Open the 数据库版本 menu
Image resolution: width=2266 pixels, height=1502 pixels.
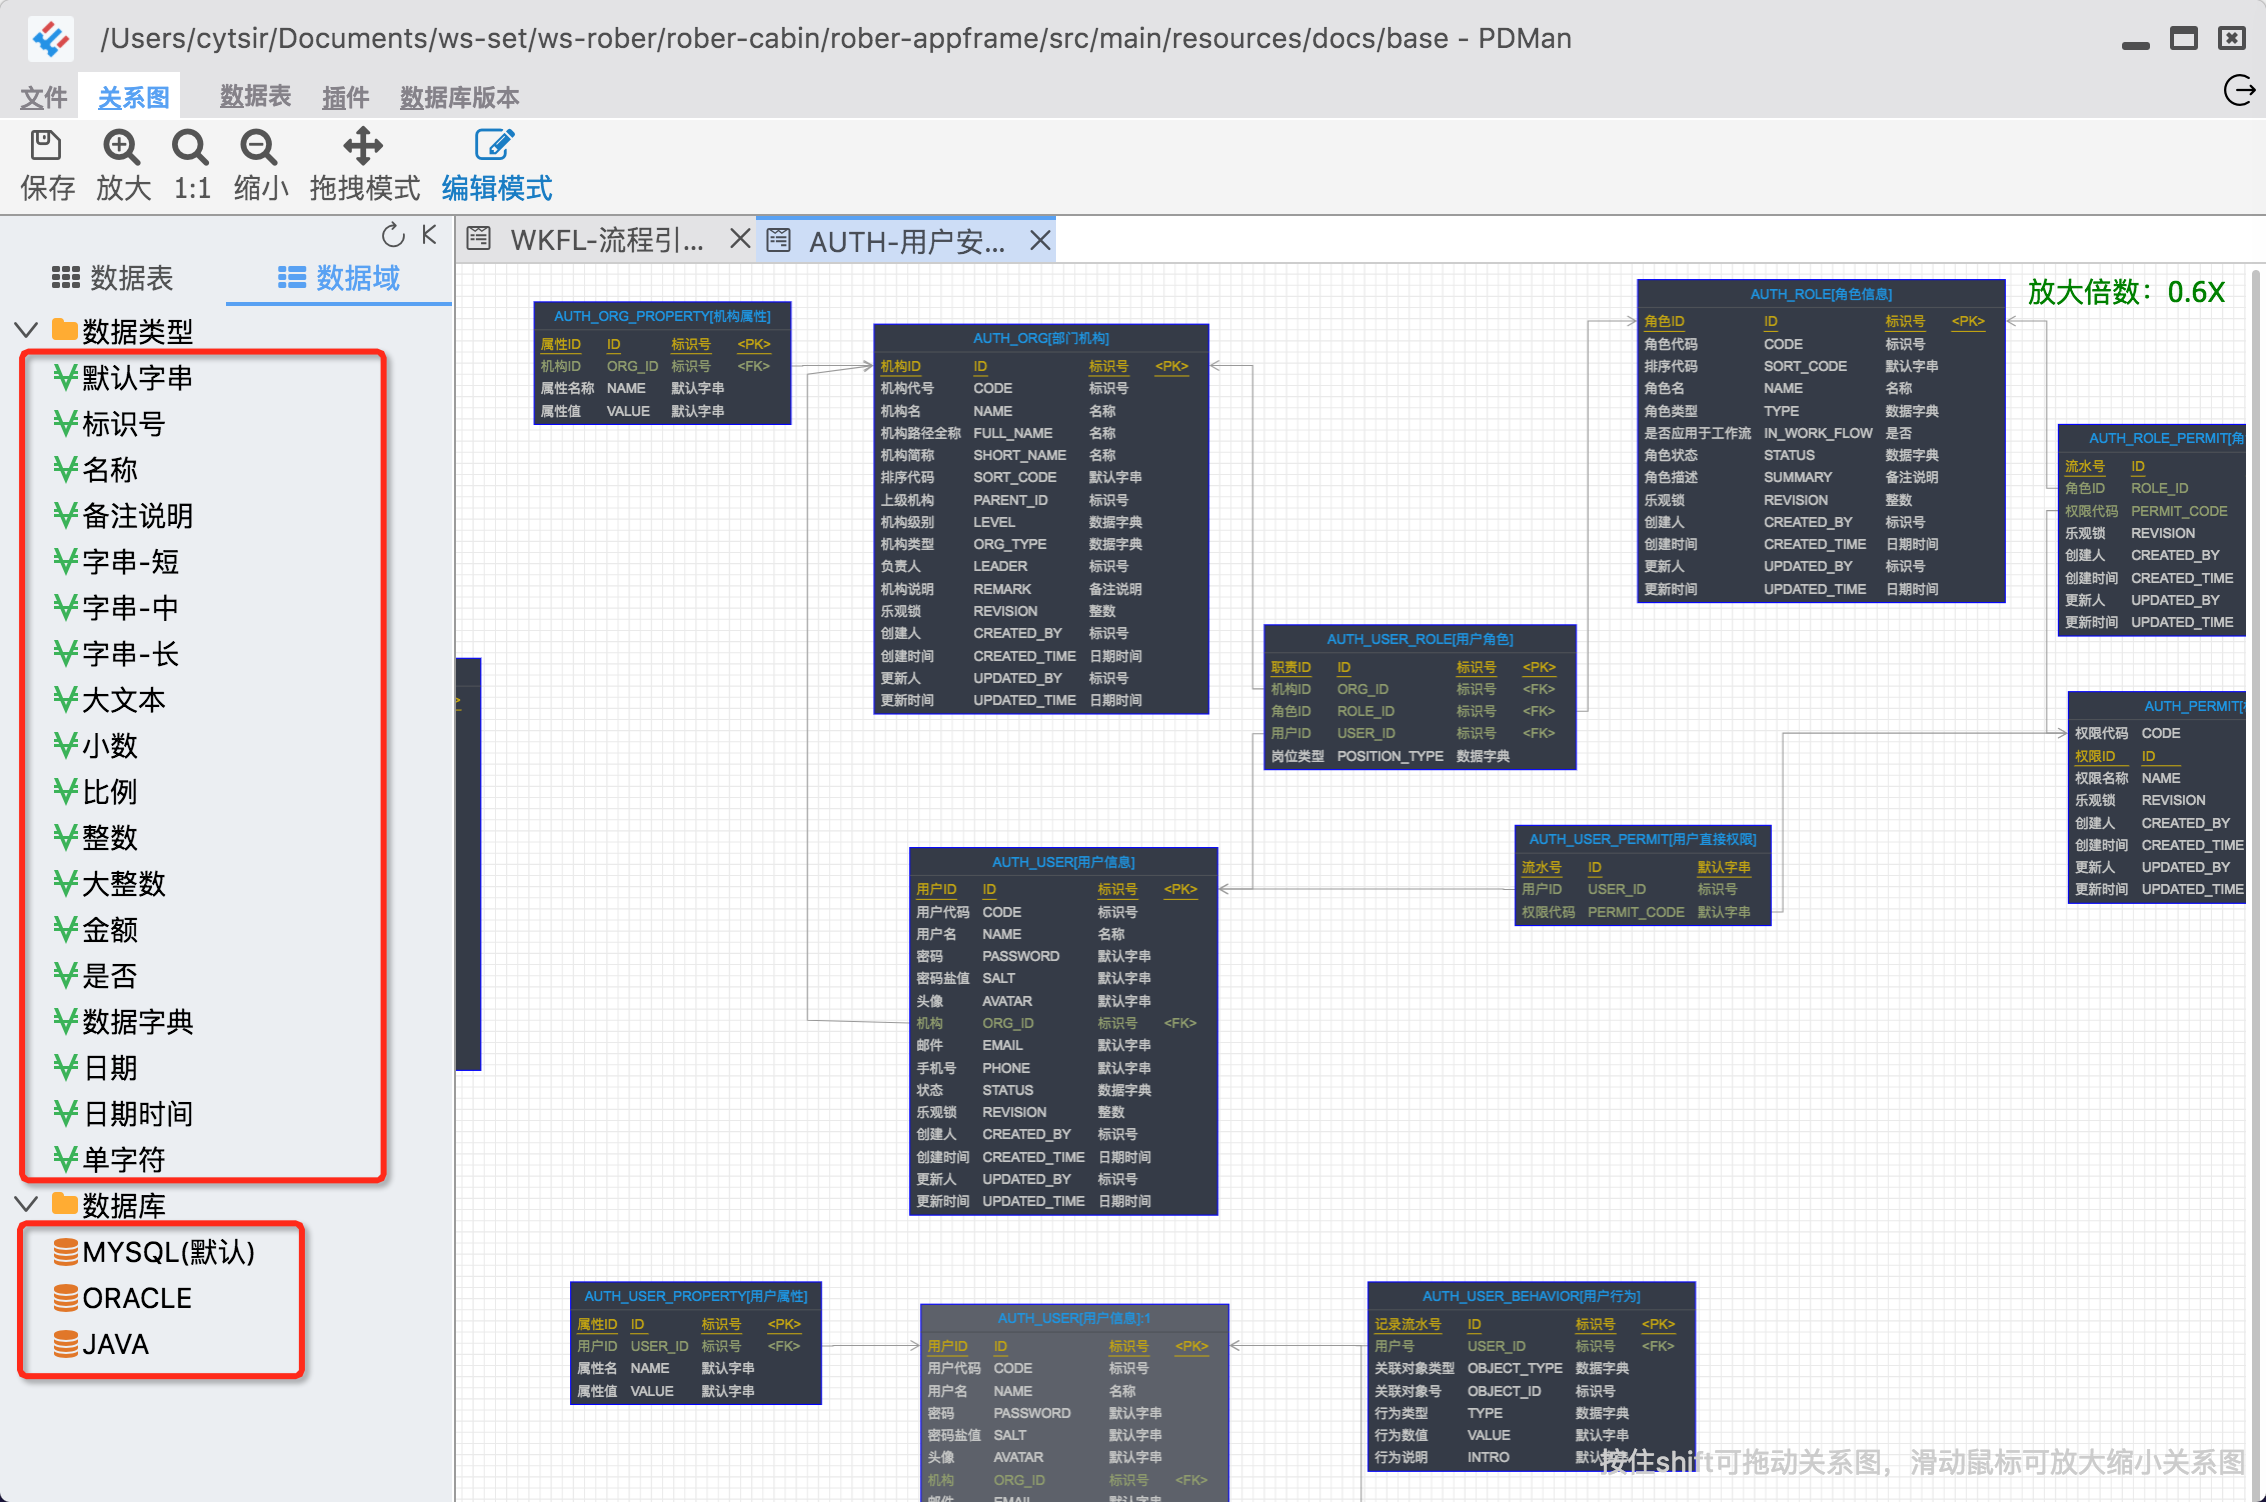459,98
